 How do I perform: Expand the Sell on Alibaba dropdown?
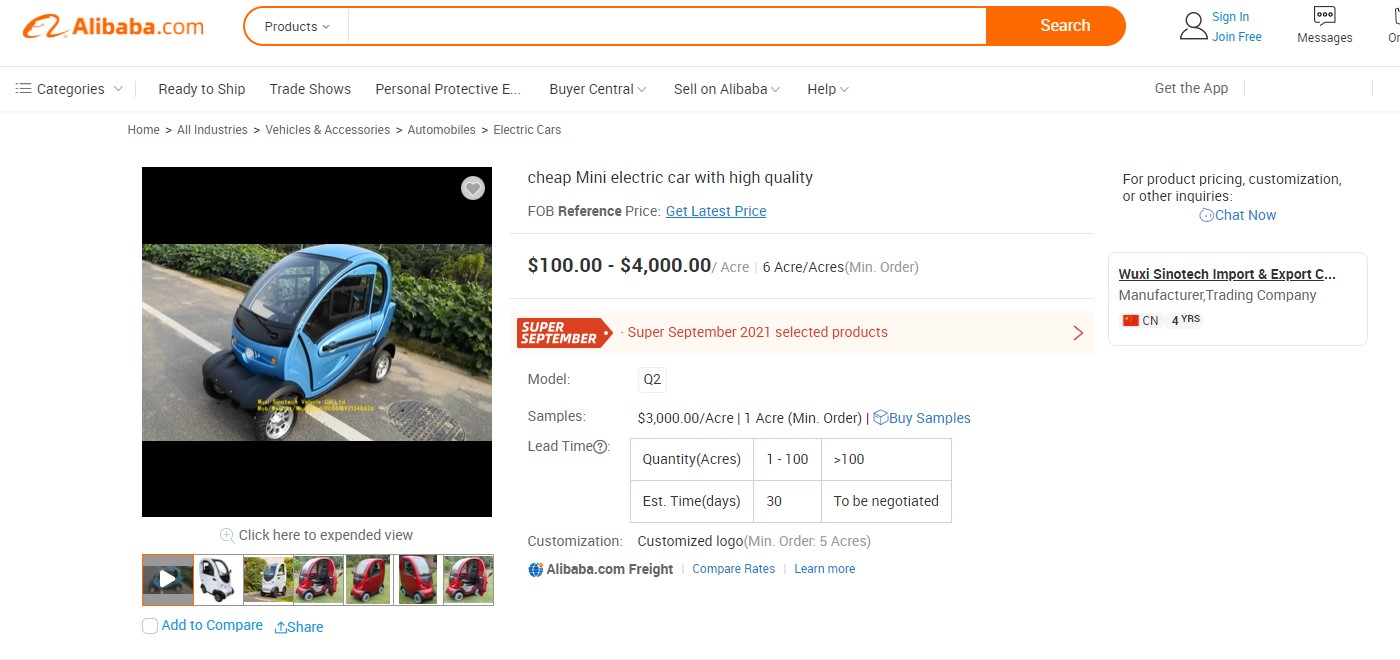726,89
